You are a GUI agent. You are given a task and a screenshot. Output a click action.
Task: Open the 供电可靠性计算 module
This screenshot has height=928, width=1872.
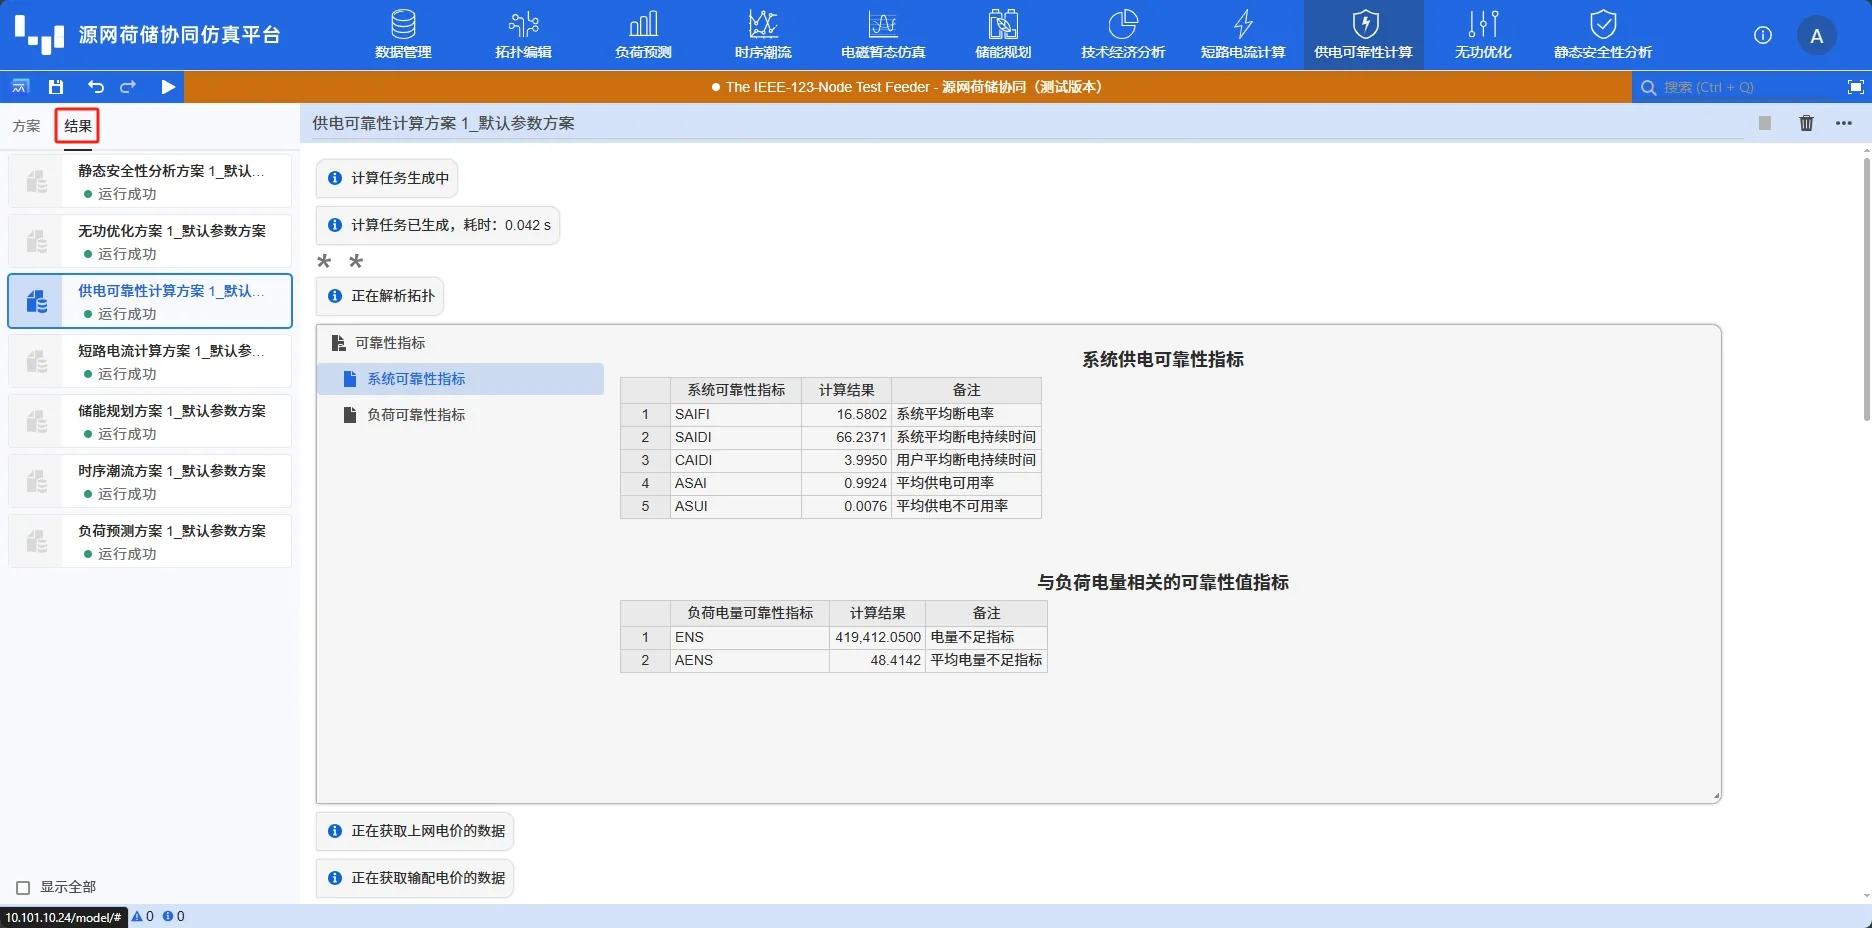point(1363,35)
